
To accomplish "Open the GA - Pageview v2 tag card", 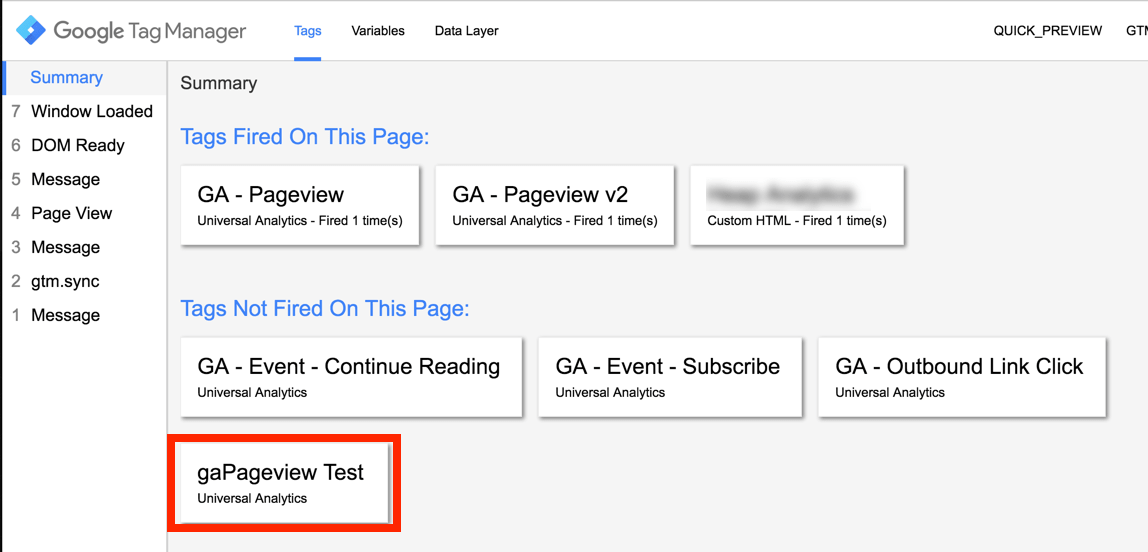I will (x=555, y=205).
